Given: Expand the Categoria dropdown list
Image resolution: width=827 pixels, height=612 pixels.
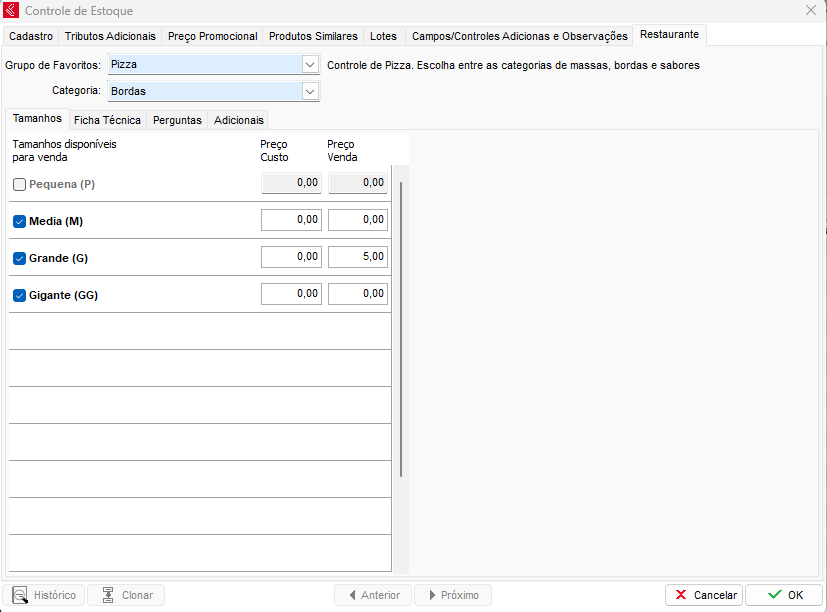Looking at the screenshot, I should pyautogui.click(x=309, y=91).
